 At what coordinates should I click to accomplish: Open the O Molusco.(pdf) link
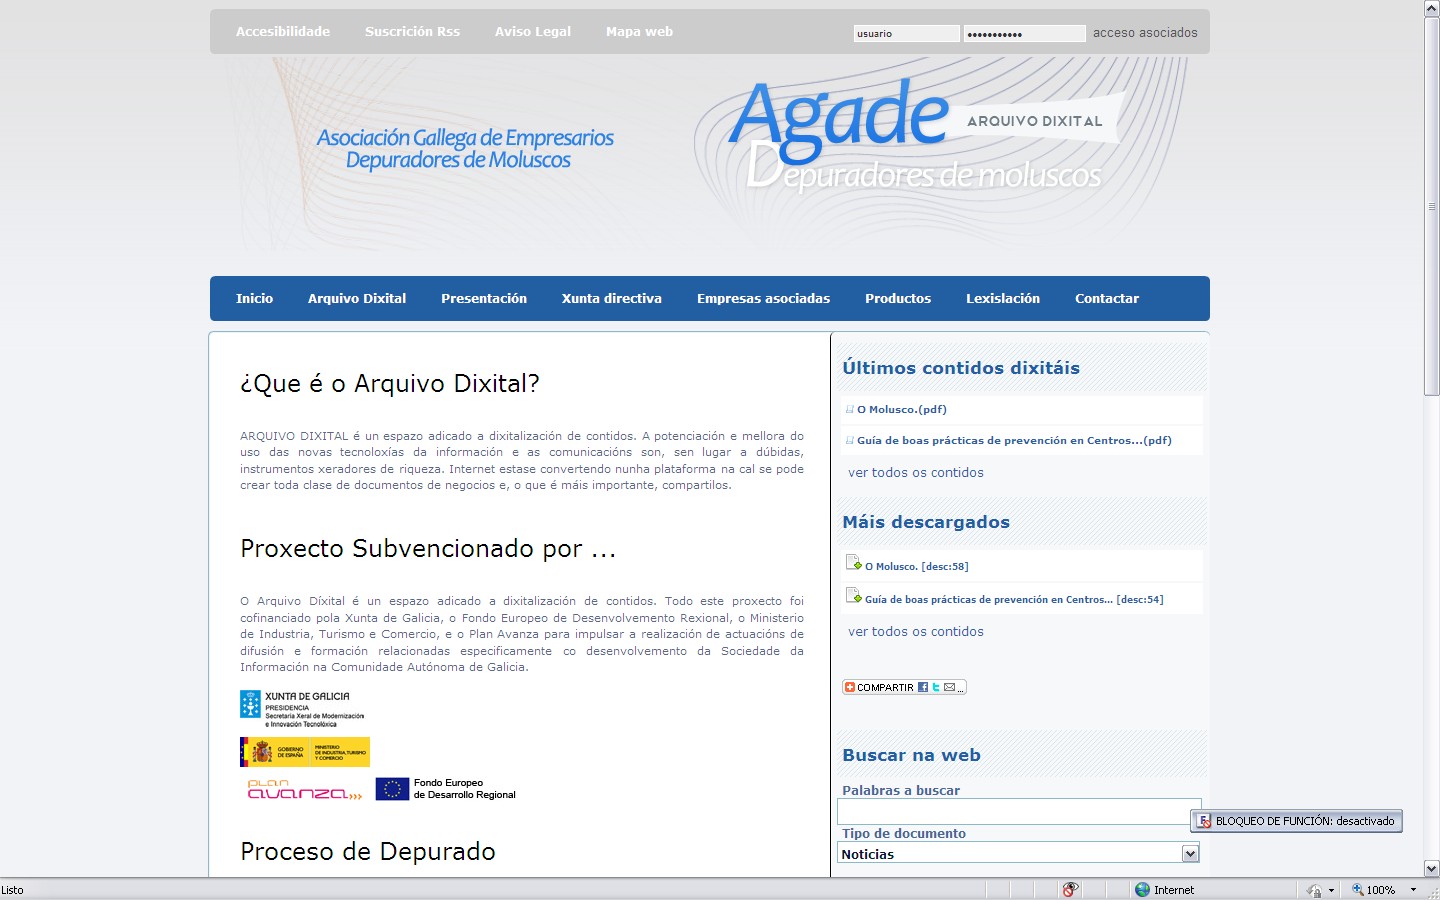902,409
